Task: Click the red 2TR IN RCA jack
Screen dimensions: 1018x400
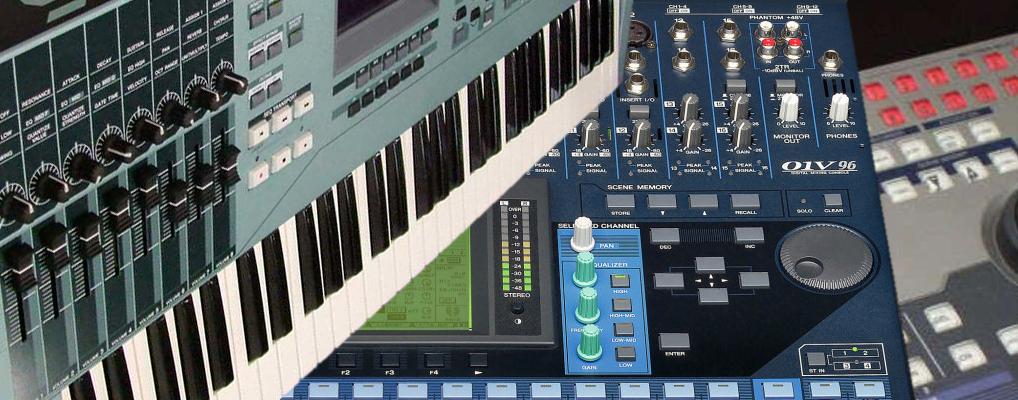Action: click(767, 47)
